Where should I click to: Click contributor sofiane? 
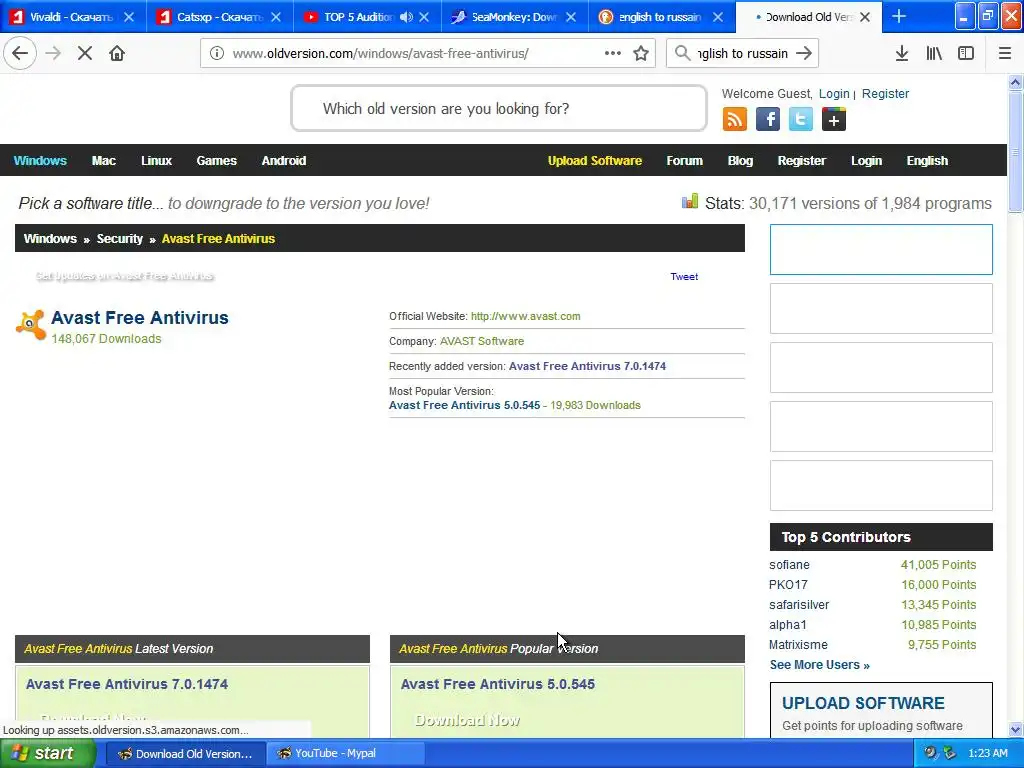pos(789,565)
